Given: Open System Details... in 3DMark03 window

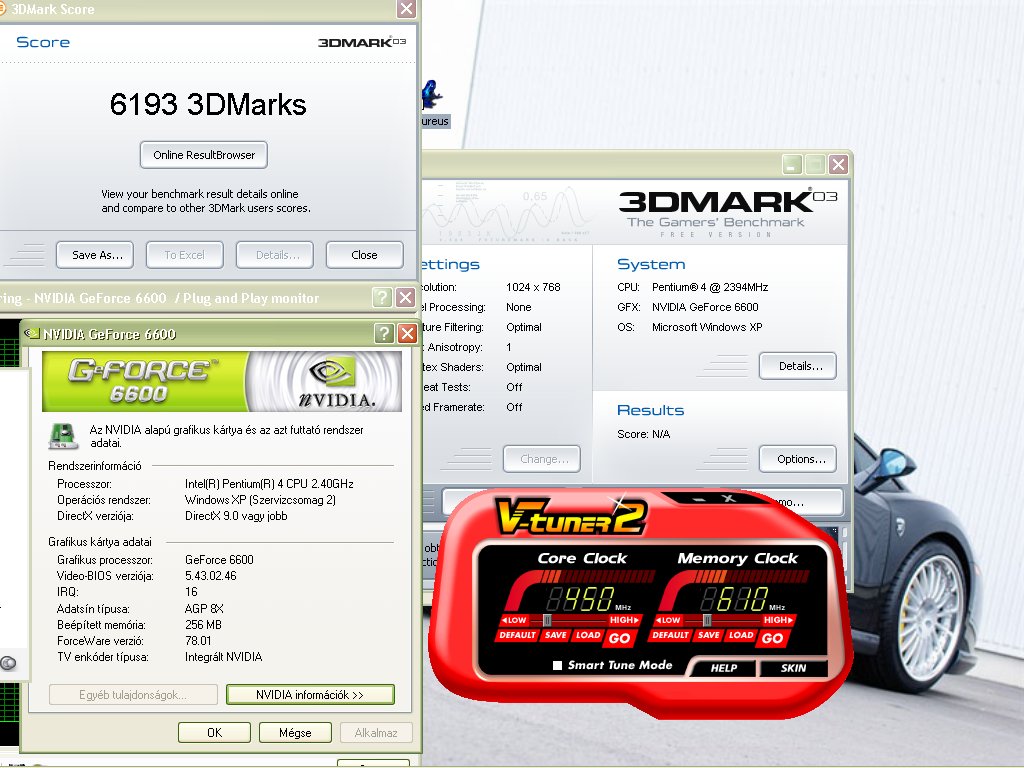Looking at the screenshot, I should [x=797, y=366].
